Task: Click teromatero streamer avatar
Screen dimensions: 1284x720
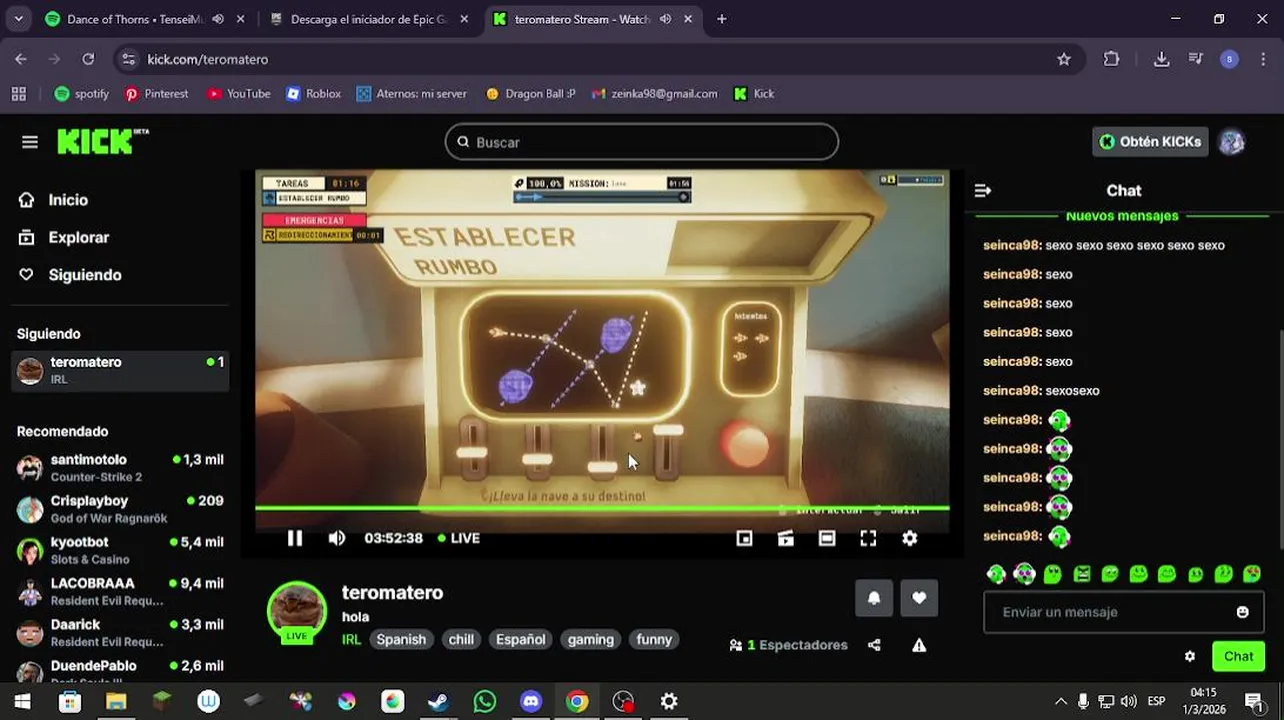Action: click(297, 610)
